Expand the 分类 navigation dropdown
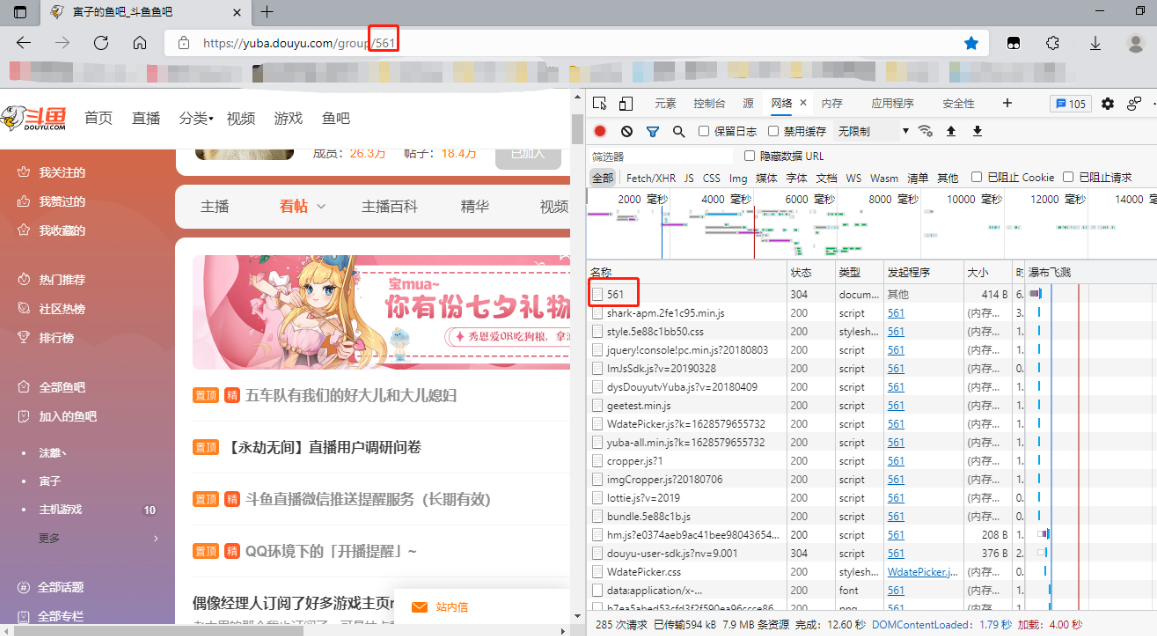The width and height of the screenshot is (1157, 636). point(196,118)
